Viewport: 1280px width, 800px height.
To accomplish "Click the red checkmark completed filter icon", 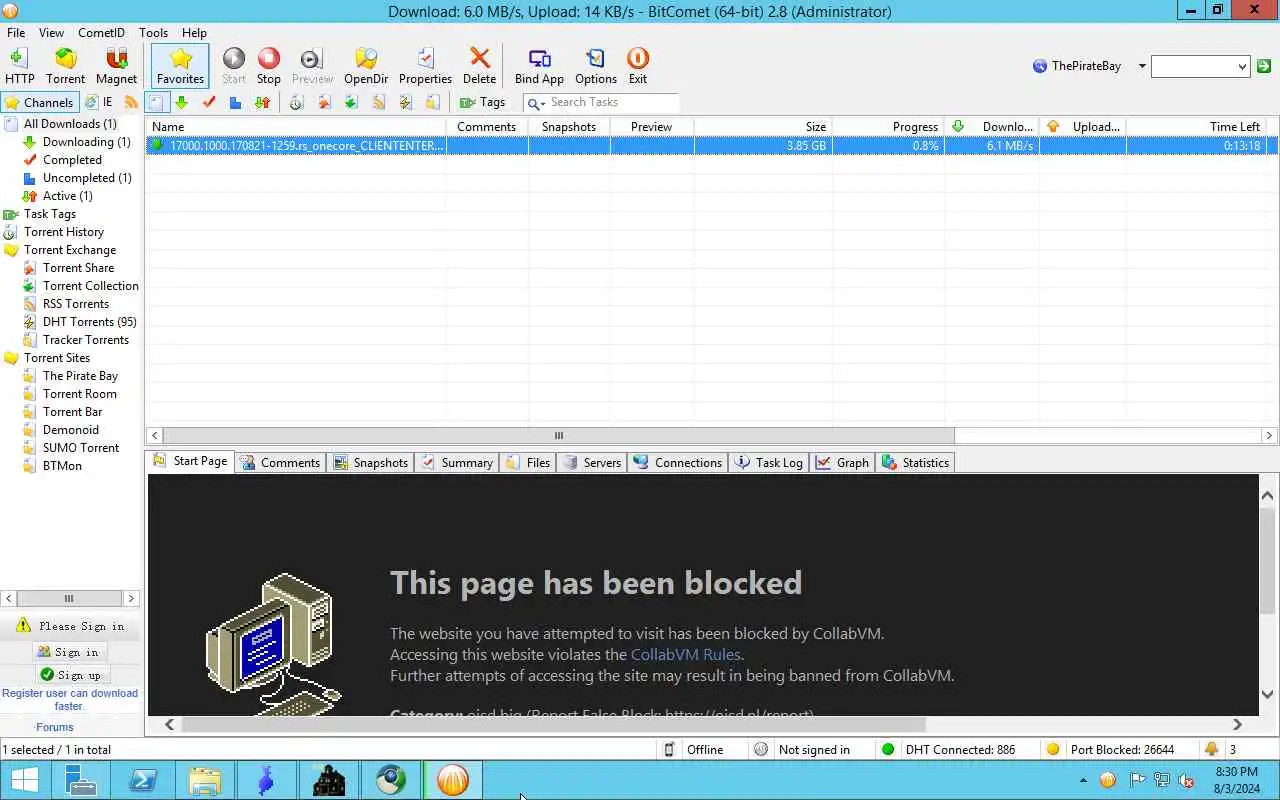I will click(x=209, y=102).
